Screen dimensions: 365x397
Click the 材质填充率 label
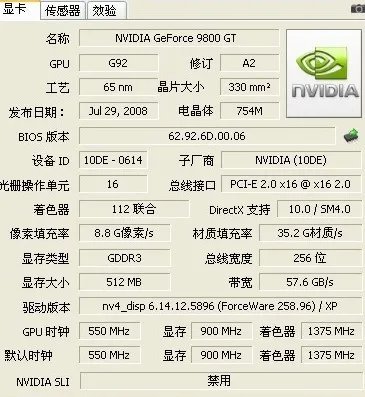222,234
